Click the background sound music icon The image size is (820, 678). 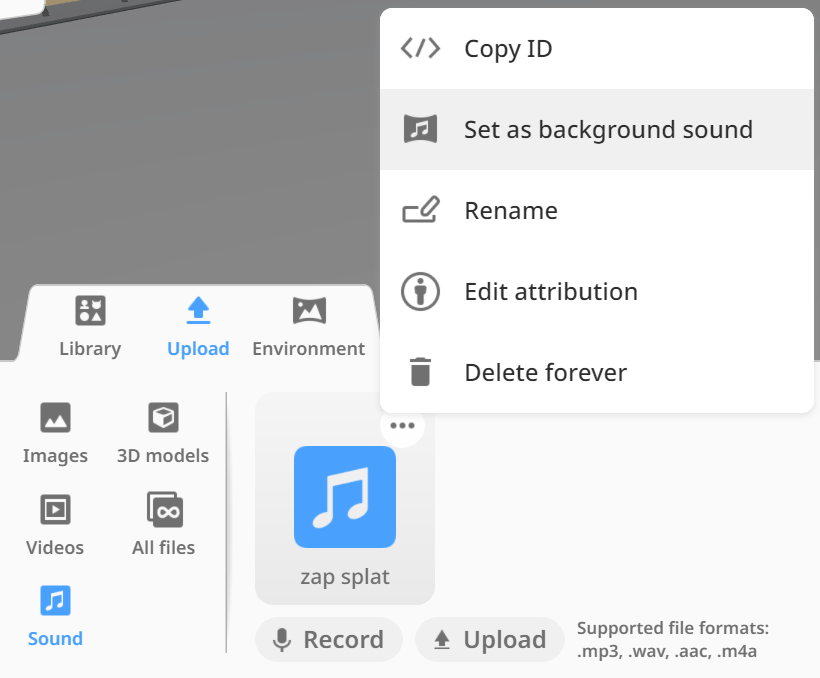click(420, 129)
